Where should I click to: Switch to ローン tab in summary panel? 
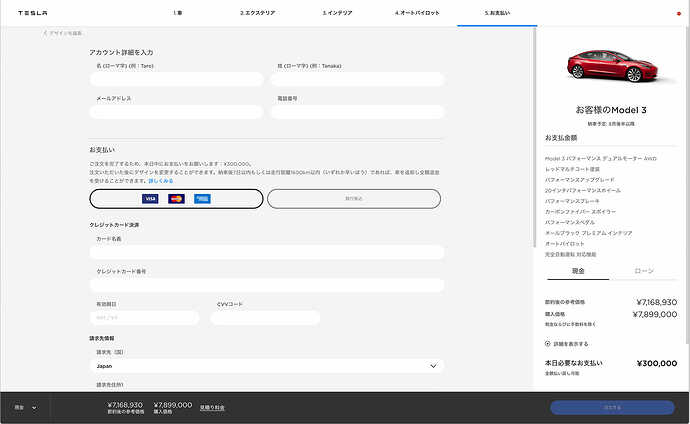pos(644,271)
